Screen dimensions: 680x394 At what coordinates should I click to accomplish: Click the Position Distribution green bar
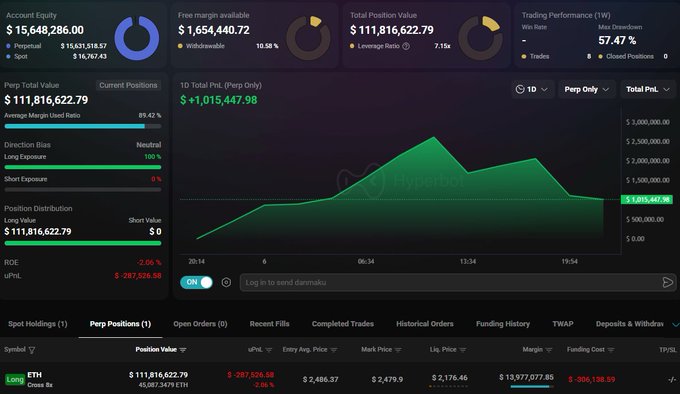[x=82, y=243]
